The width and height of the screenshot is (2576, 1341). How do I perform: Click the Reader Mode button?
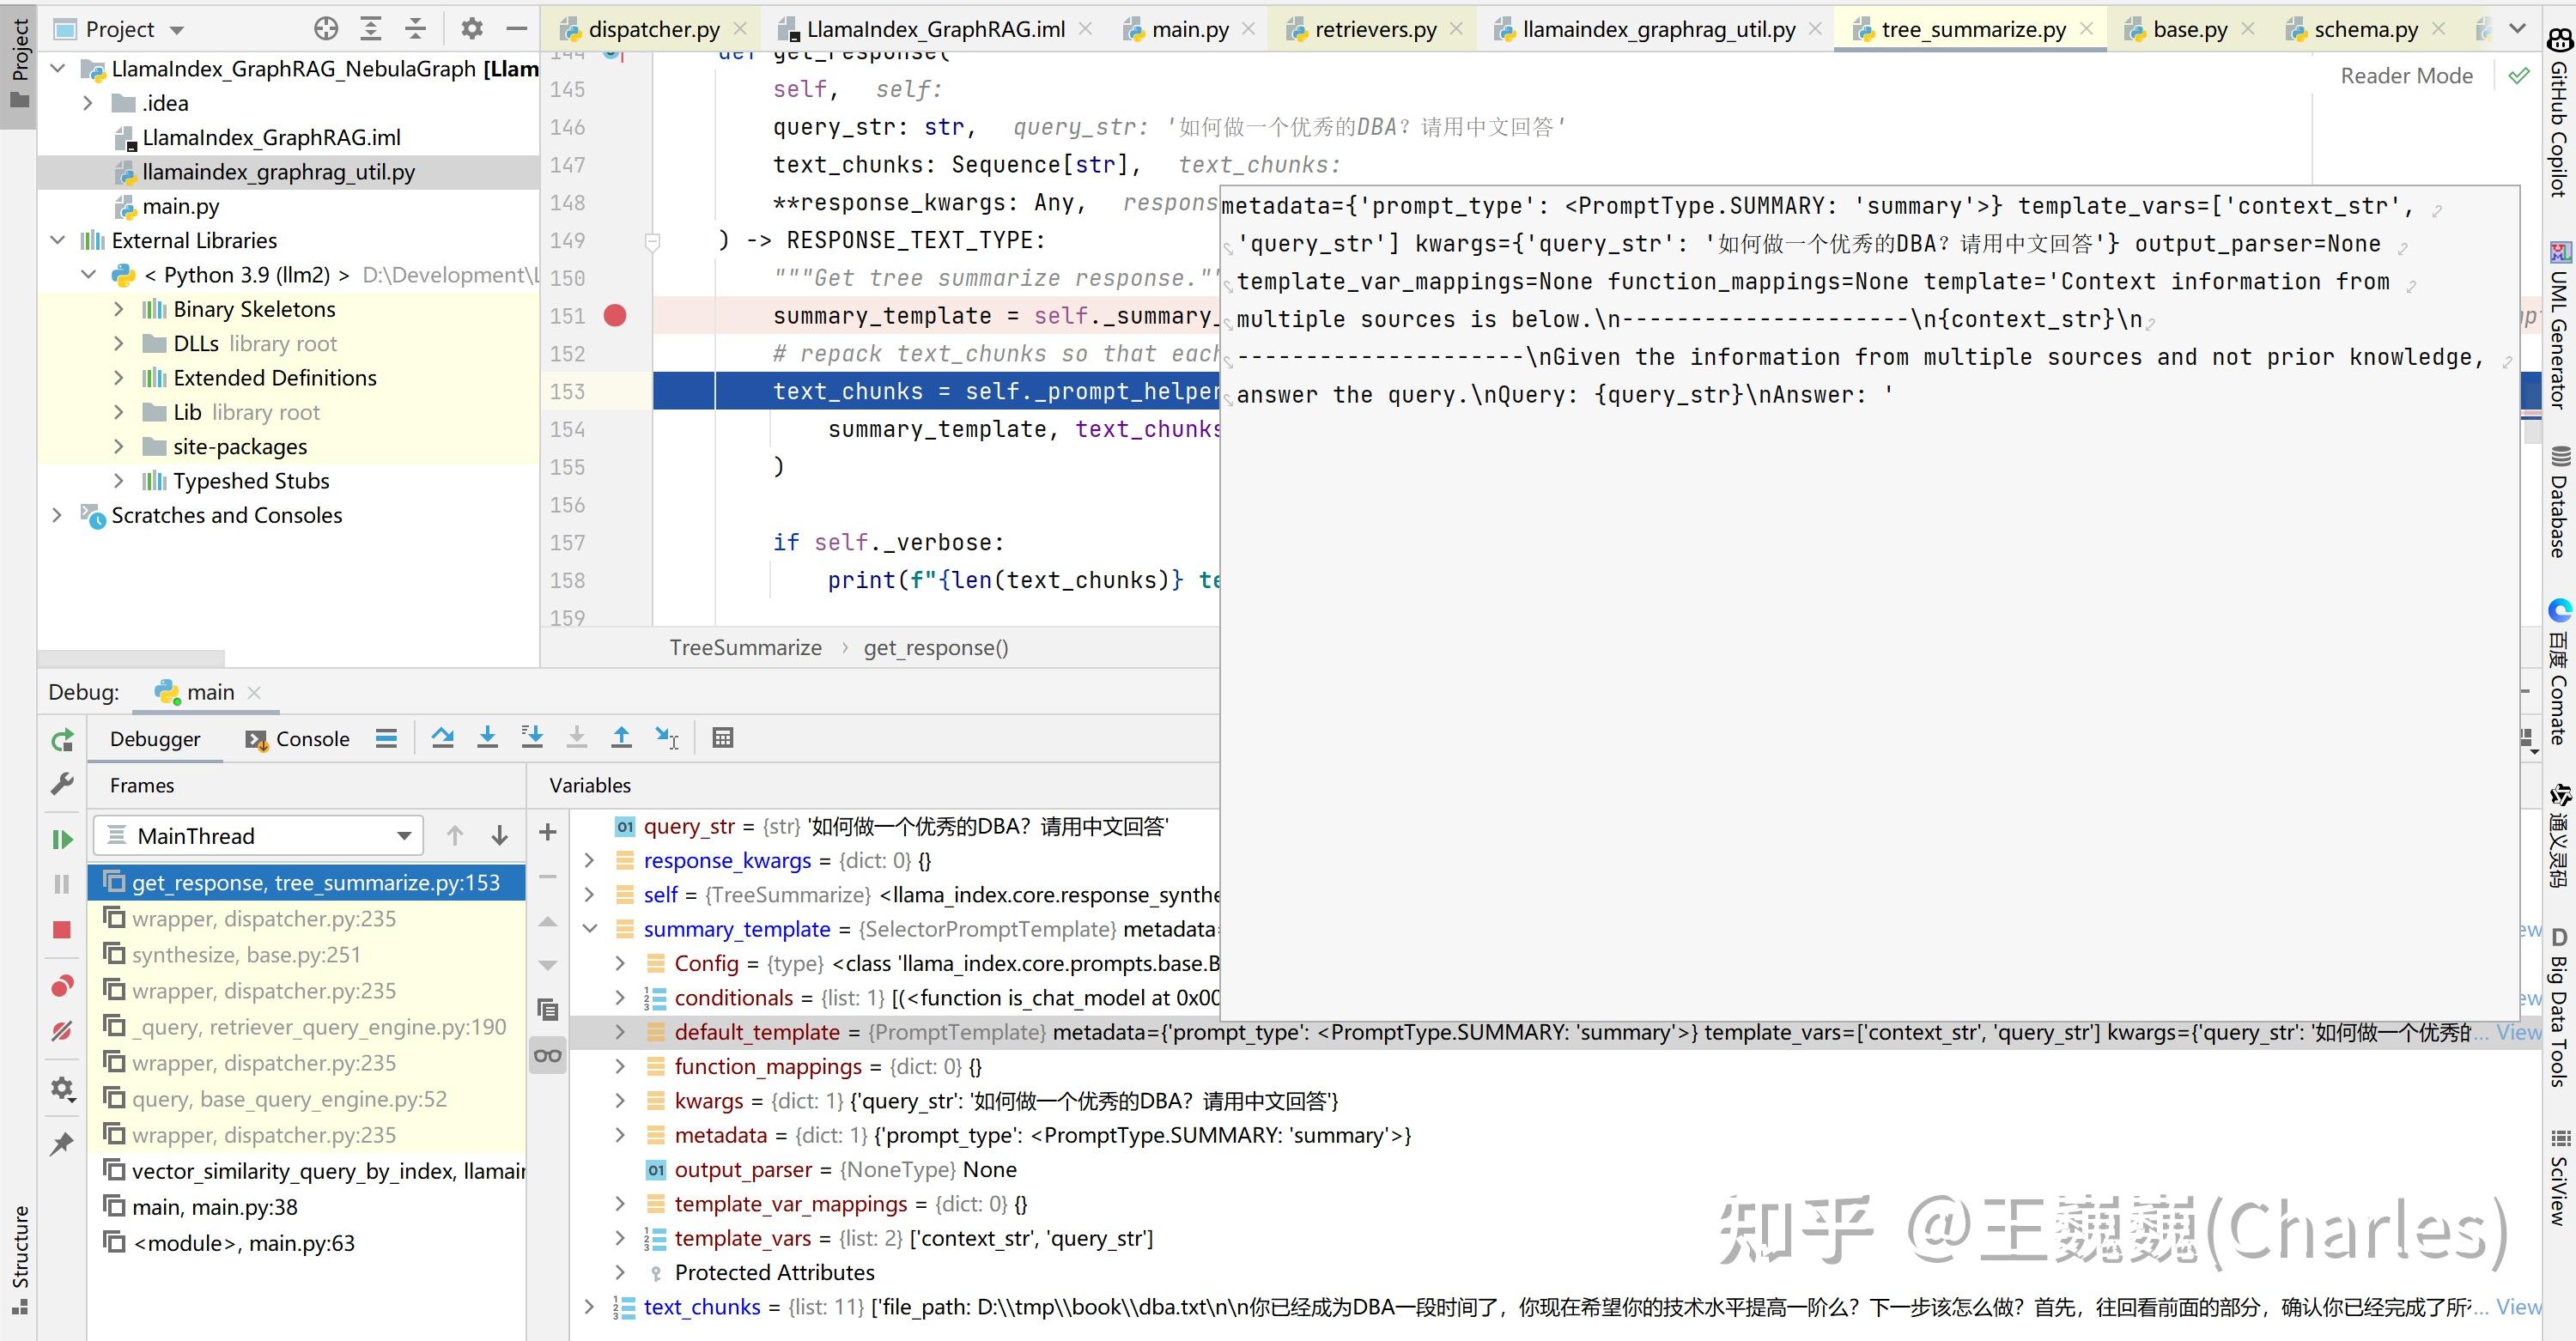click(x=2406, y=76)
